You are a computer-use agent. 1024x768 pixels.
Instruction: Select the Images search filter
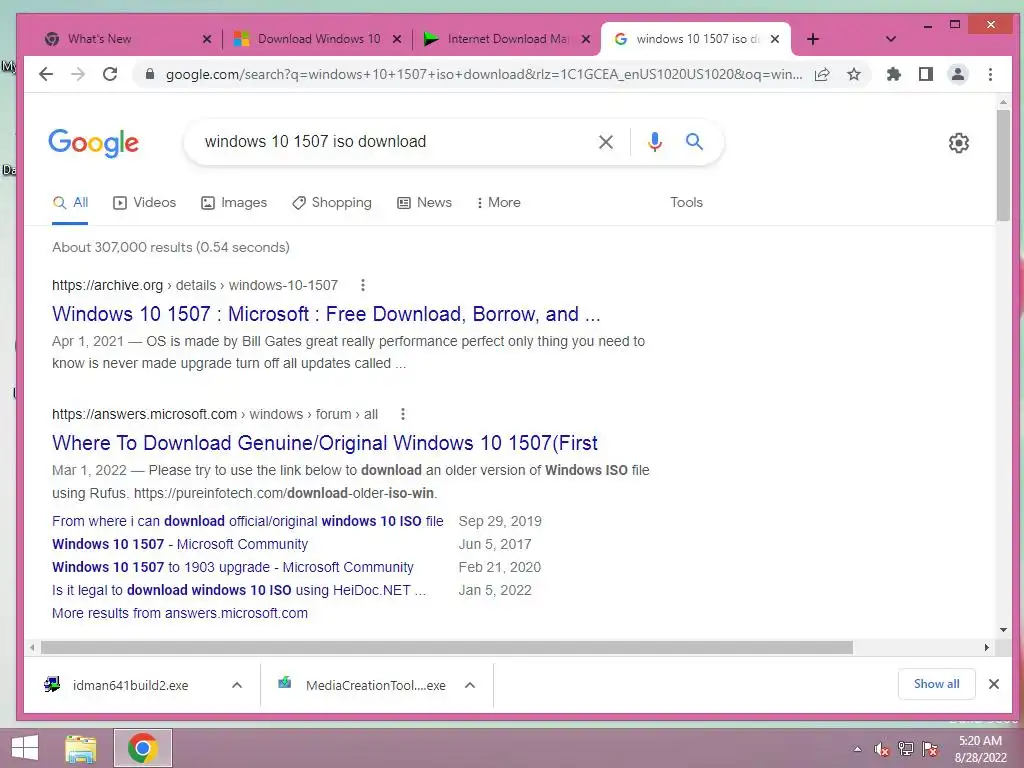coord(234,202)
